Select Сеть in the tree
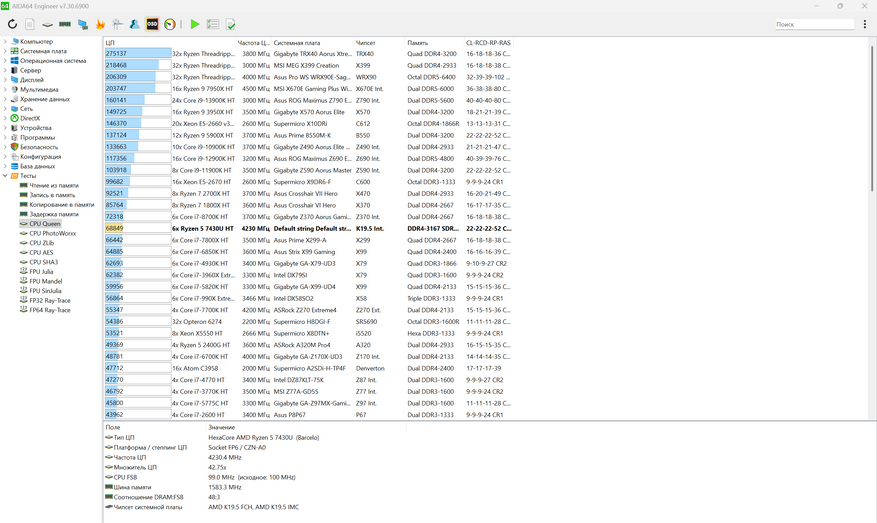 (26, 109)
